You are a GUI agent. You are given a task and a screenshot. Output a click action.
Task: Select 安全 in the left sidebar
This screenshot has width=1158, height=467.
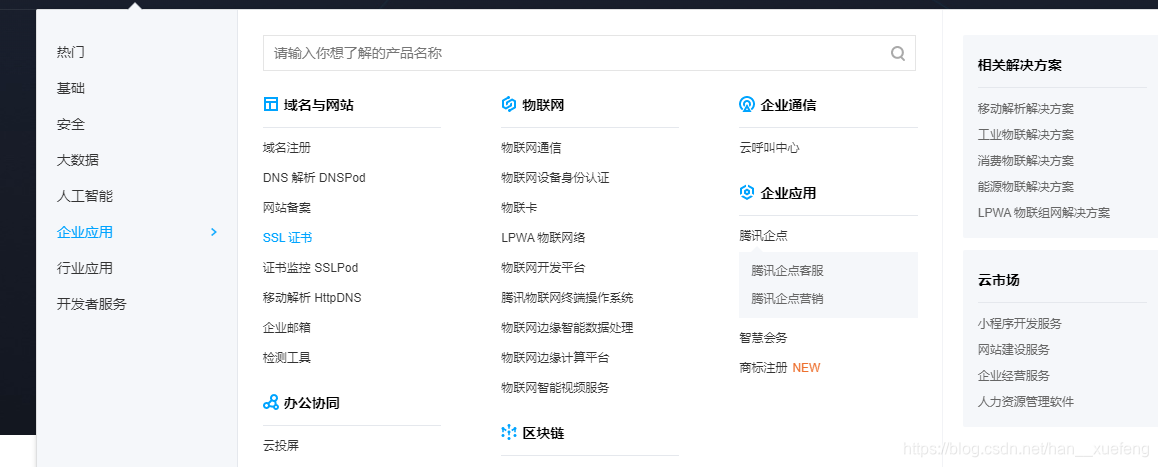[x=71, y=124]
